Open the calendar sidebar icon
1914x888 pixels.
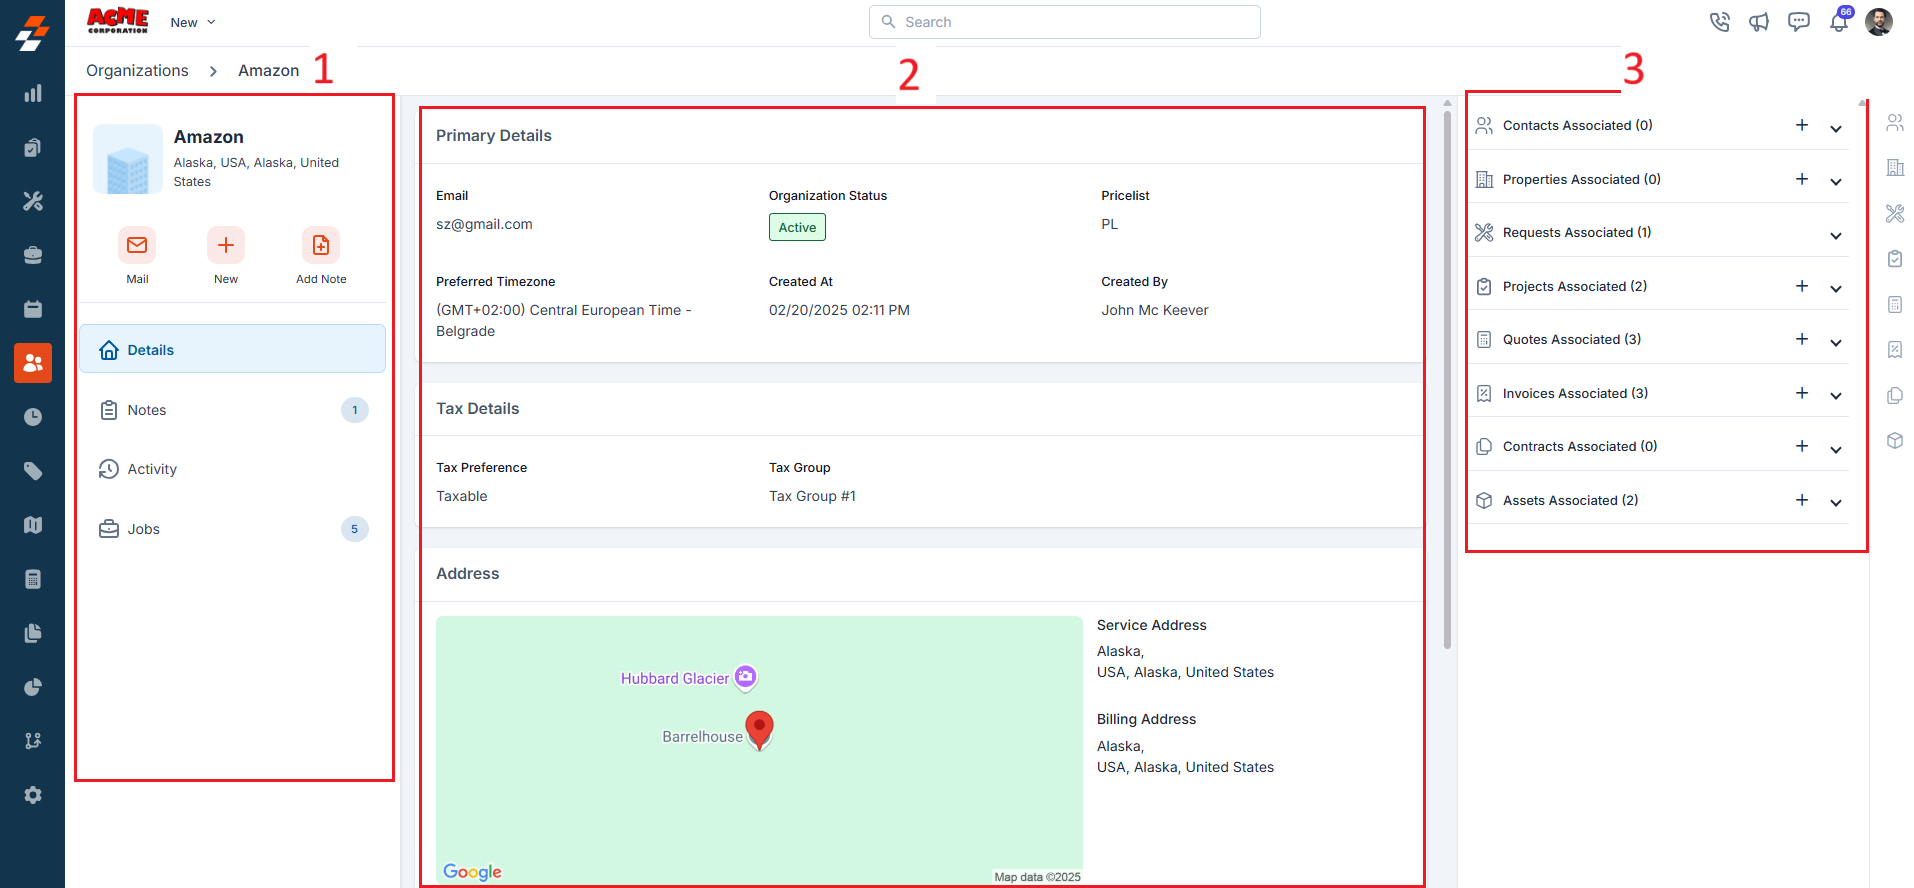33,309
